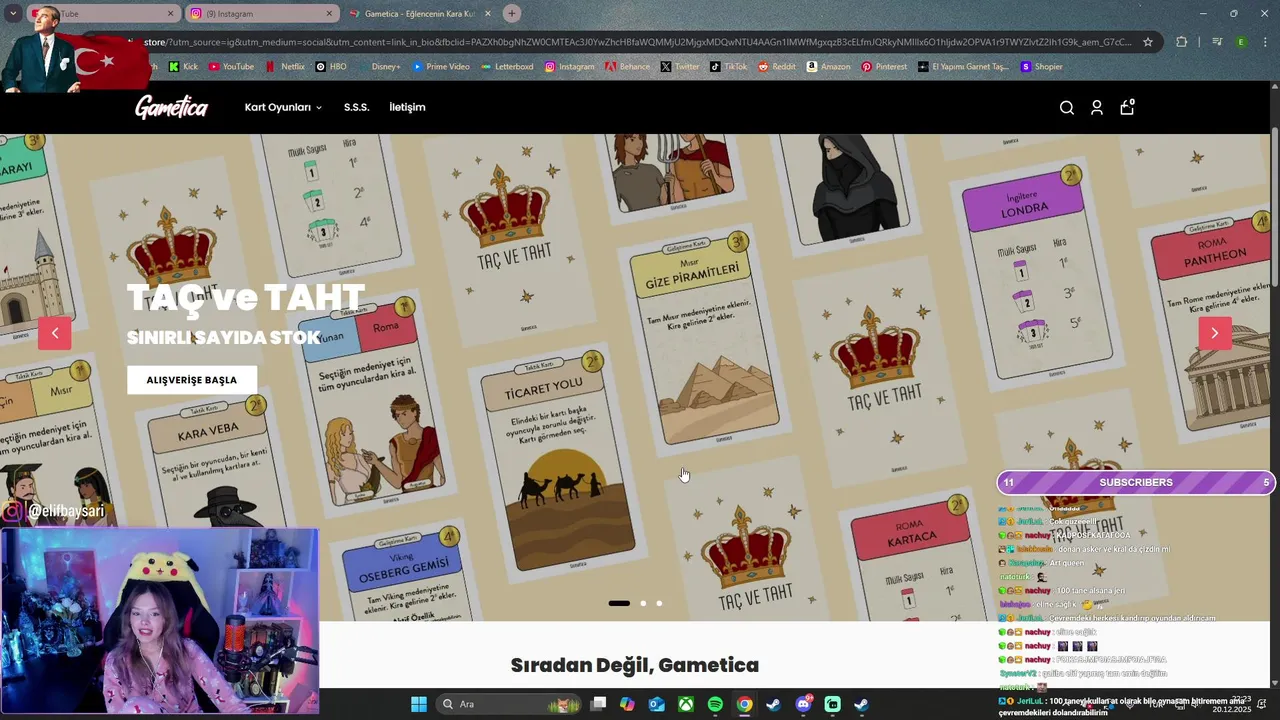Open the İletişim menu item
The width and height of the screenshot is (1280, 720).
point(407,107)
